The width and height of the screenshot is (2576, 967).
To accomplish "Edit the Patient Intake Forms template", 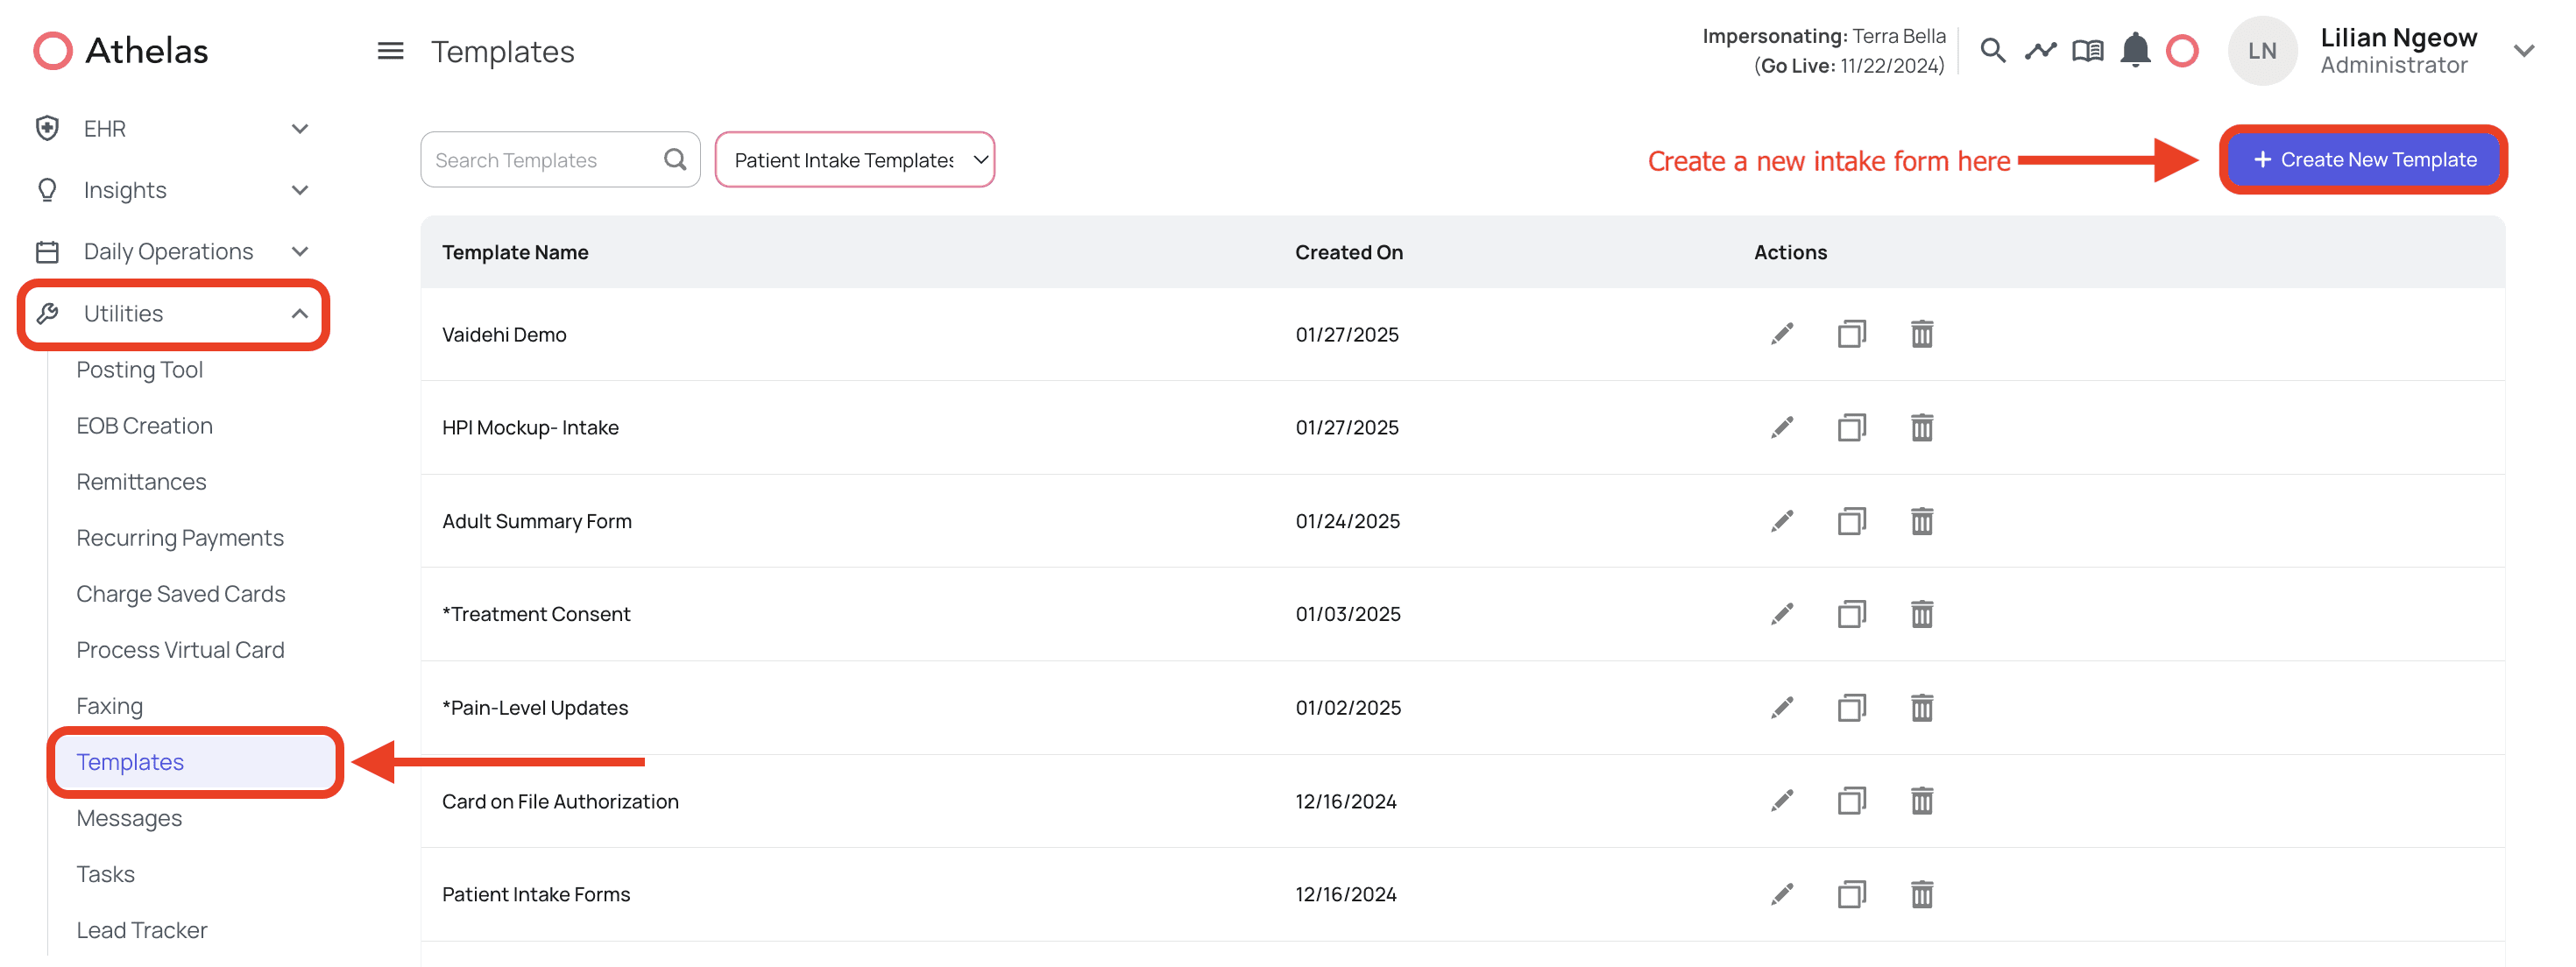I will coord(1781,894).
